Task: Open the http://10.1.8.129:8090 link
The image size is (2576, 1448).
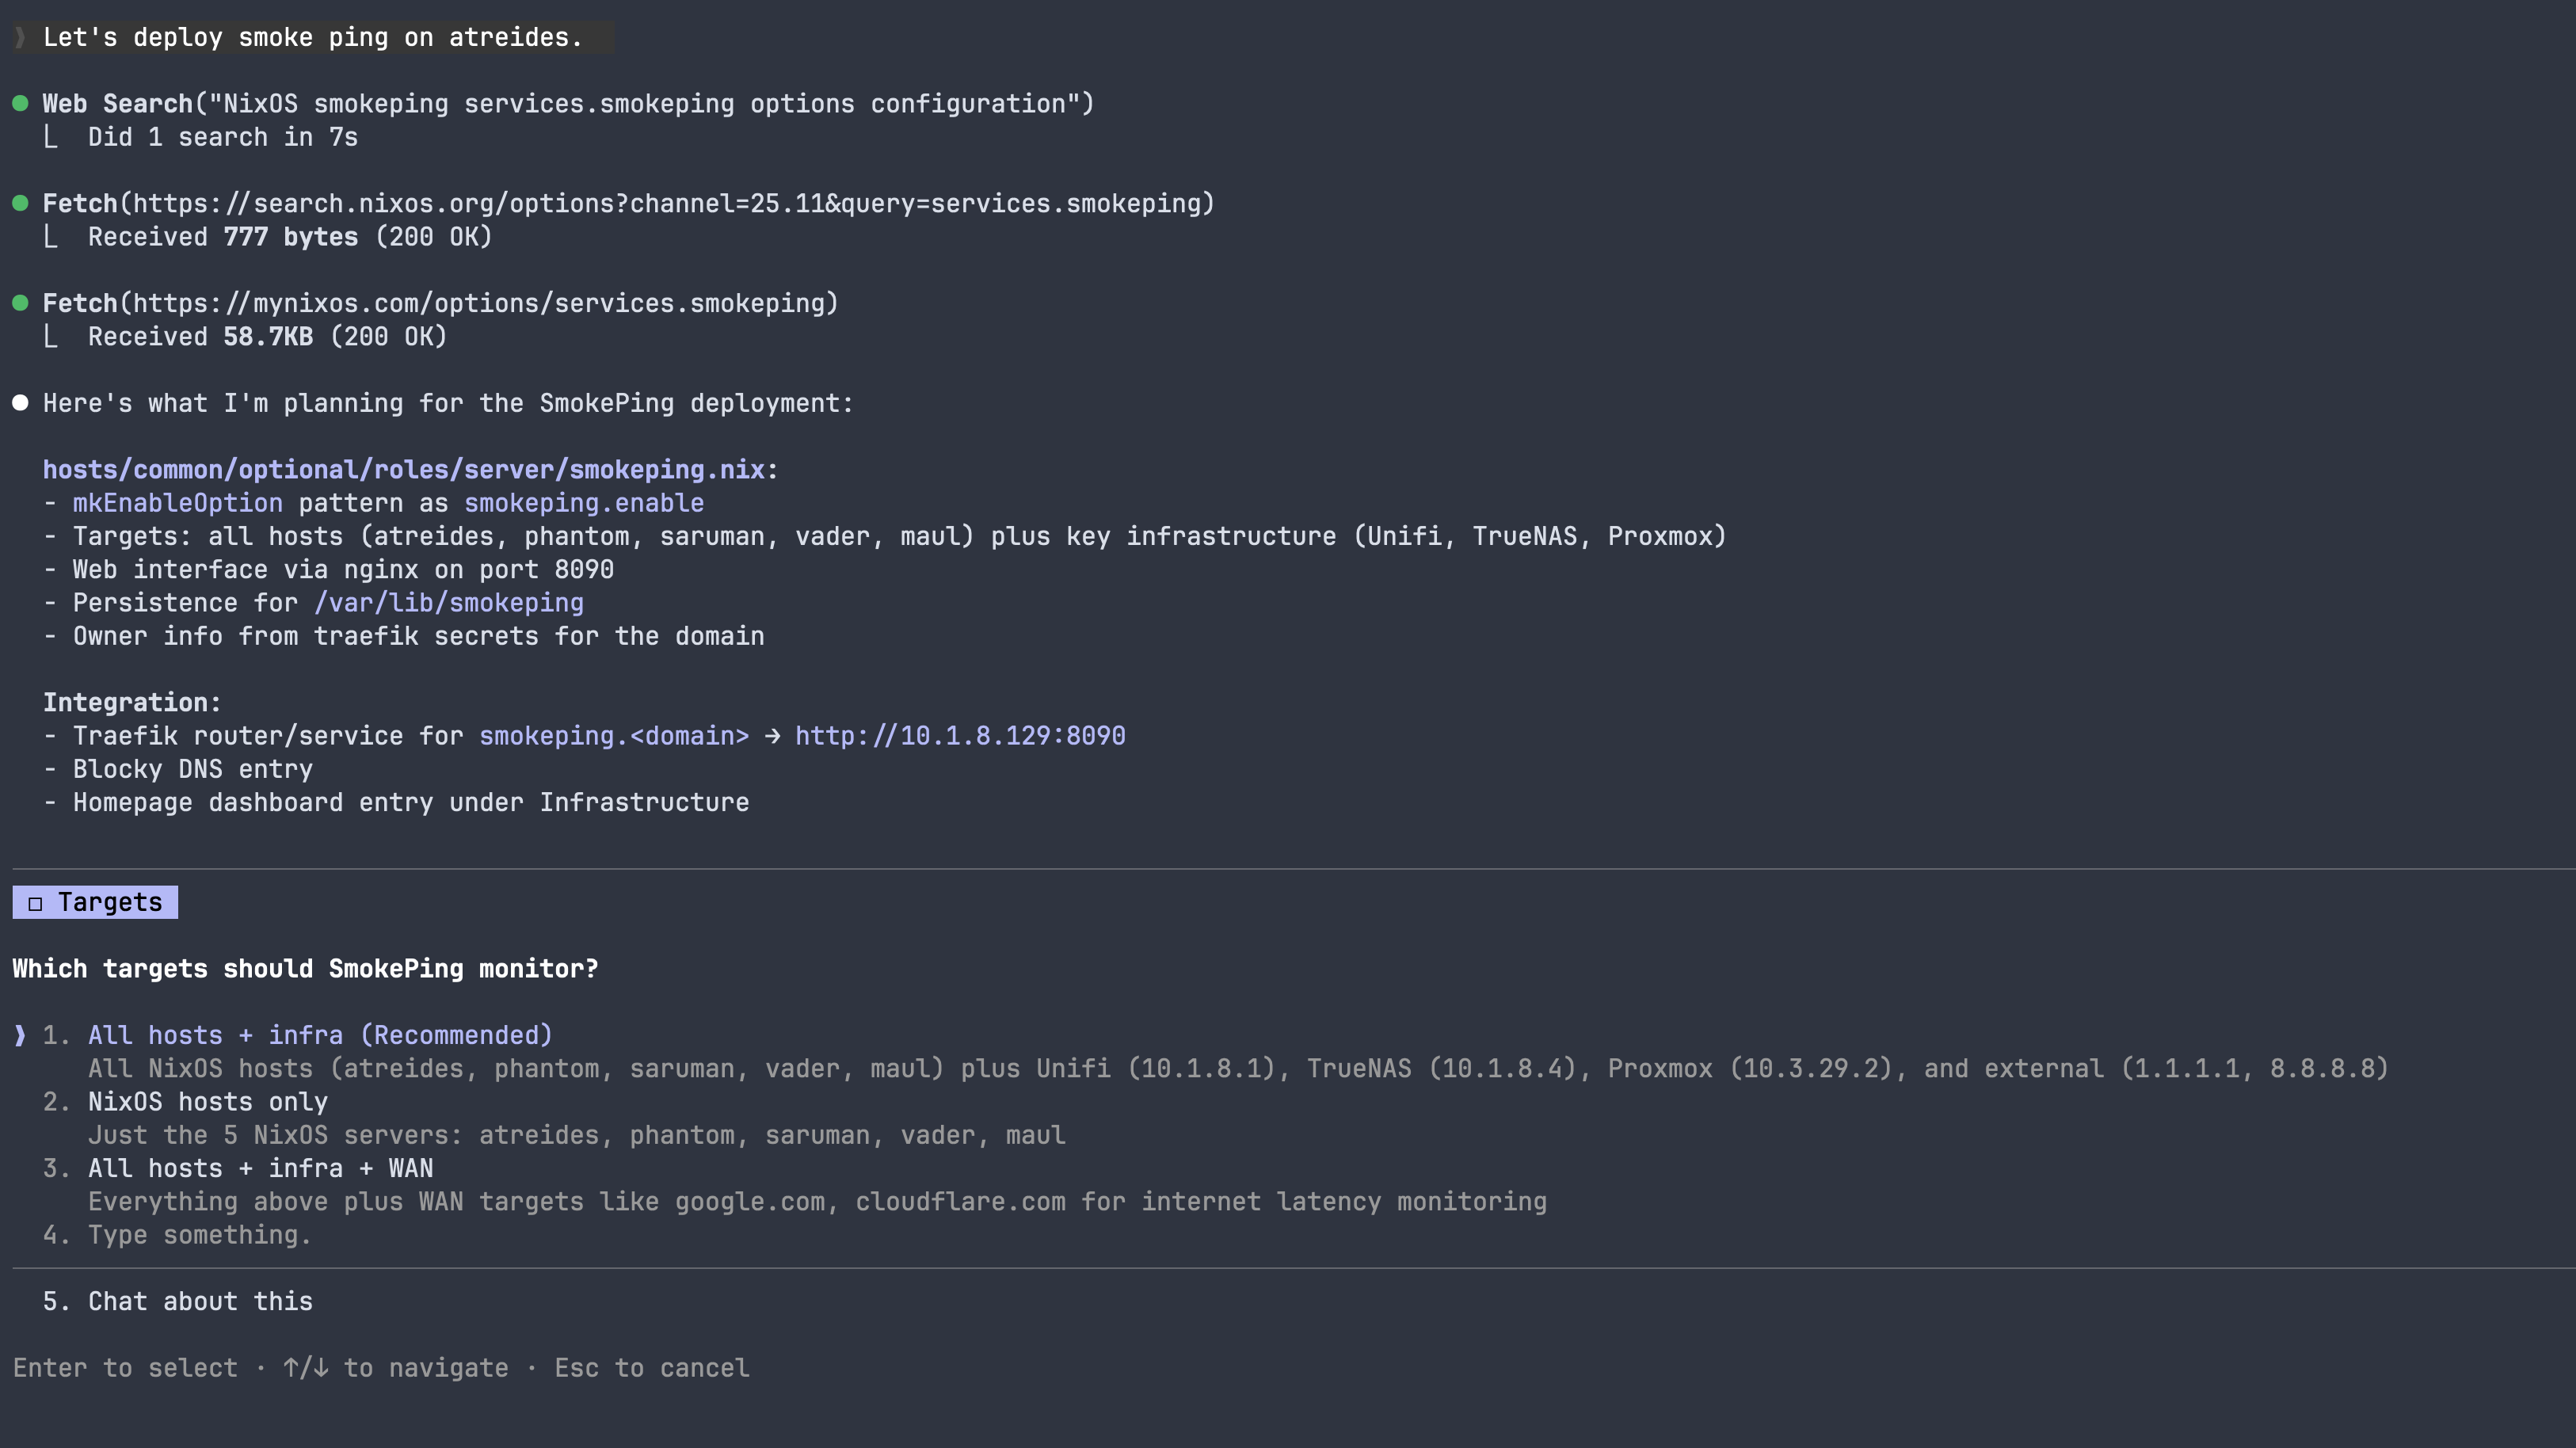Action: click(x=960, y=736)
